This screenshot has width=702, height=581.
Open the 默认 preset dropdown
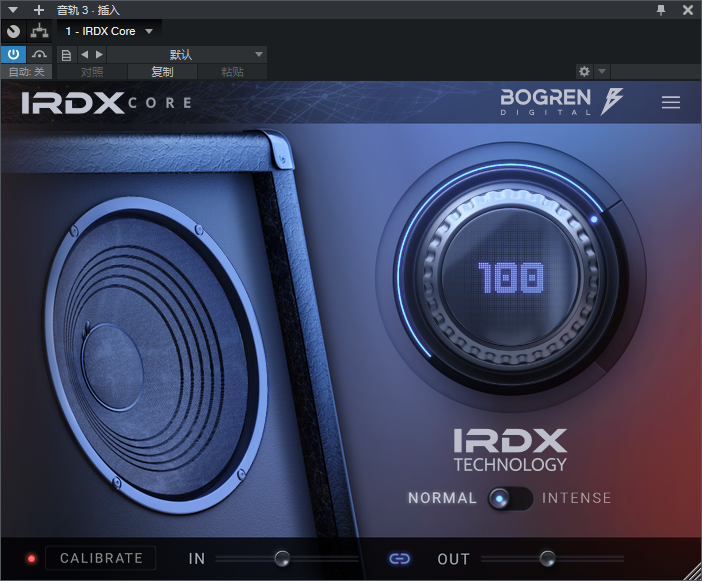tap(187, 55)
